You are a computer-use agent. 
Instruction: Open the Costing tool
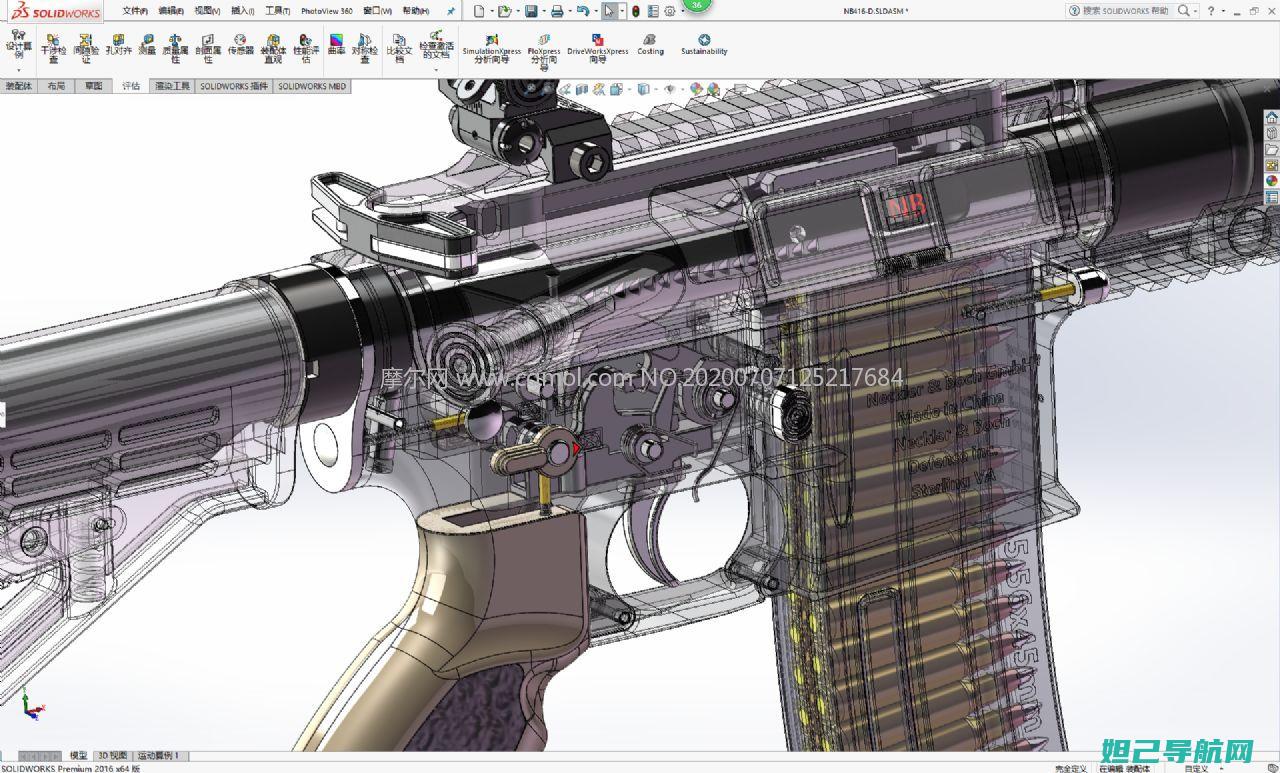(650, 45)
